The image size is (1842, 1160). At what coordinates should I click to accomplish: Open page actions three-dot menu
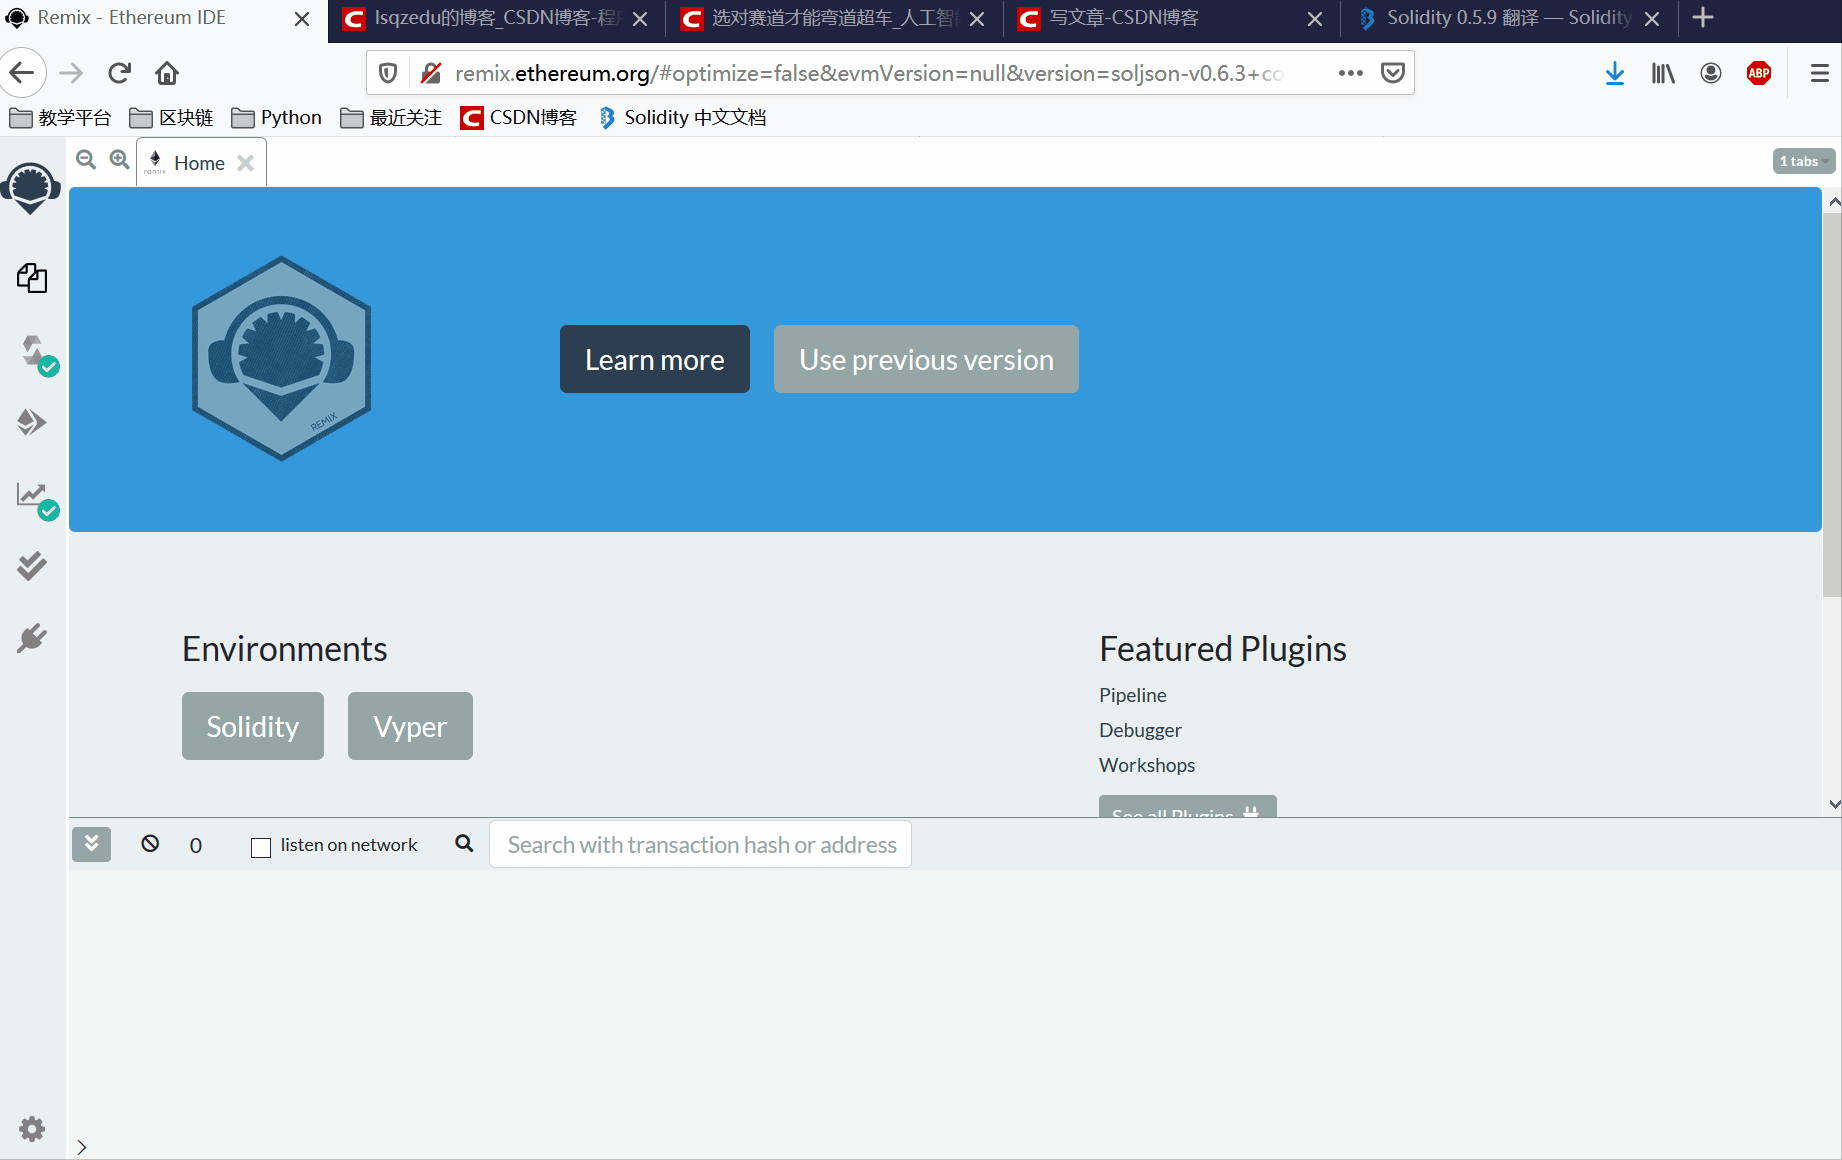[x=1350, y=73]
